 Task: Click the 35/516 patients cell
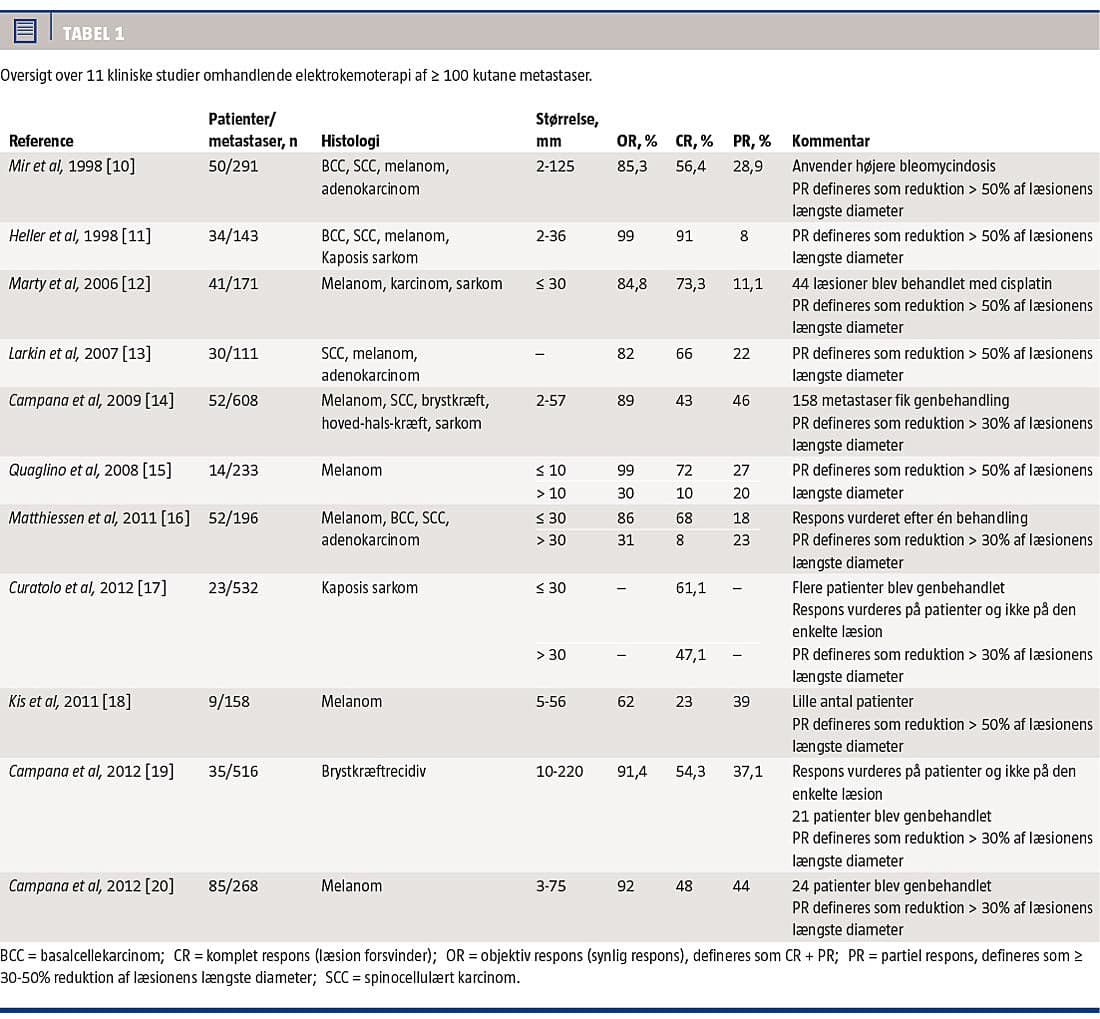(x=233, y=771)
